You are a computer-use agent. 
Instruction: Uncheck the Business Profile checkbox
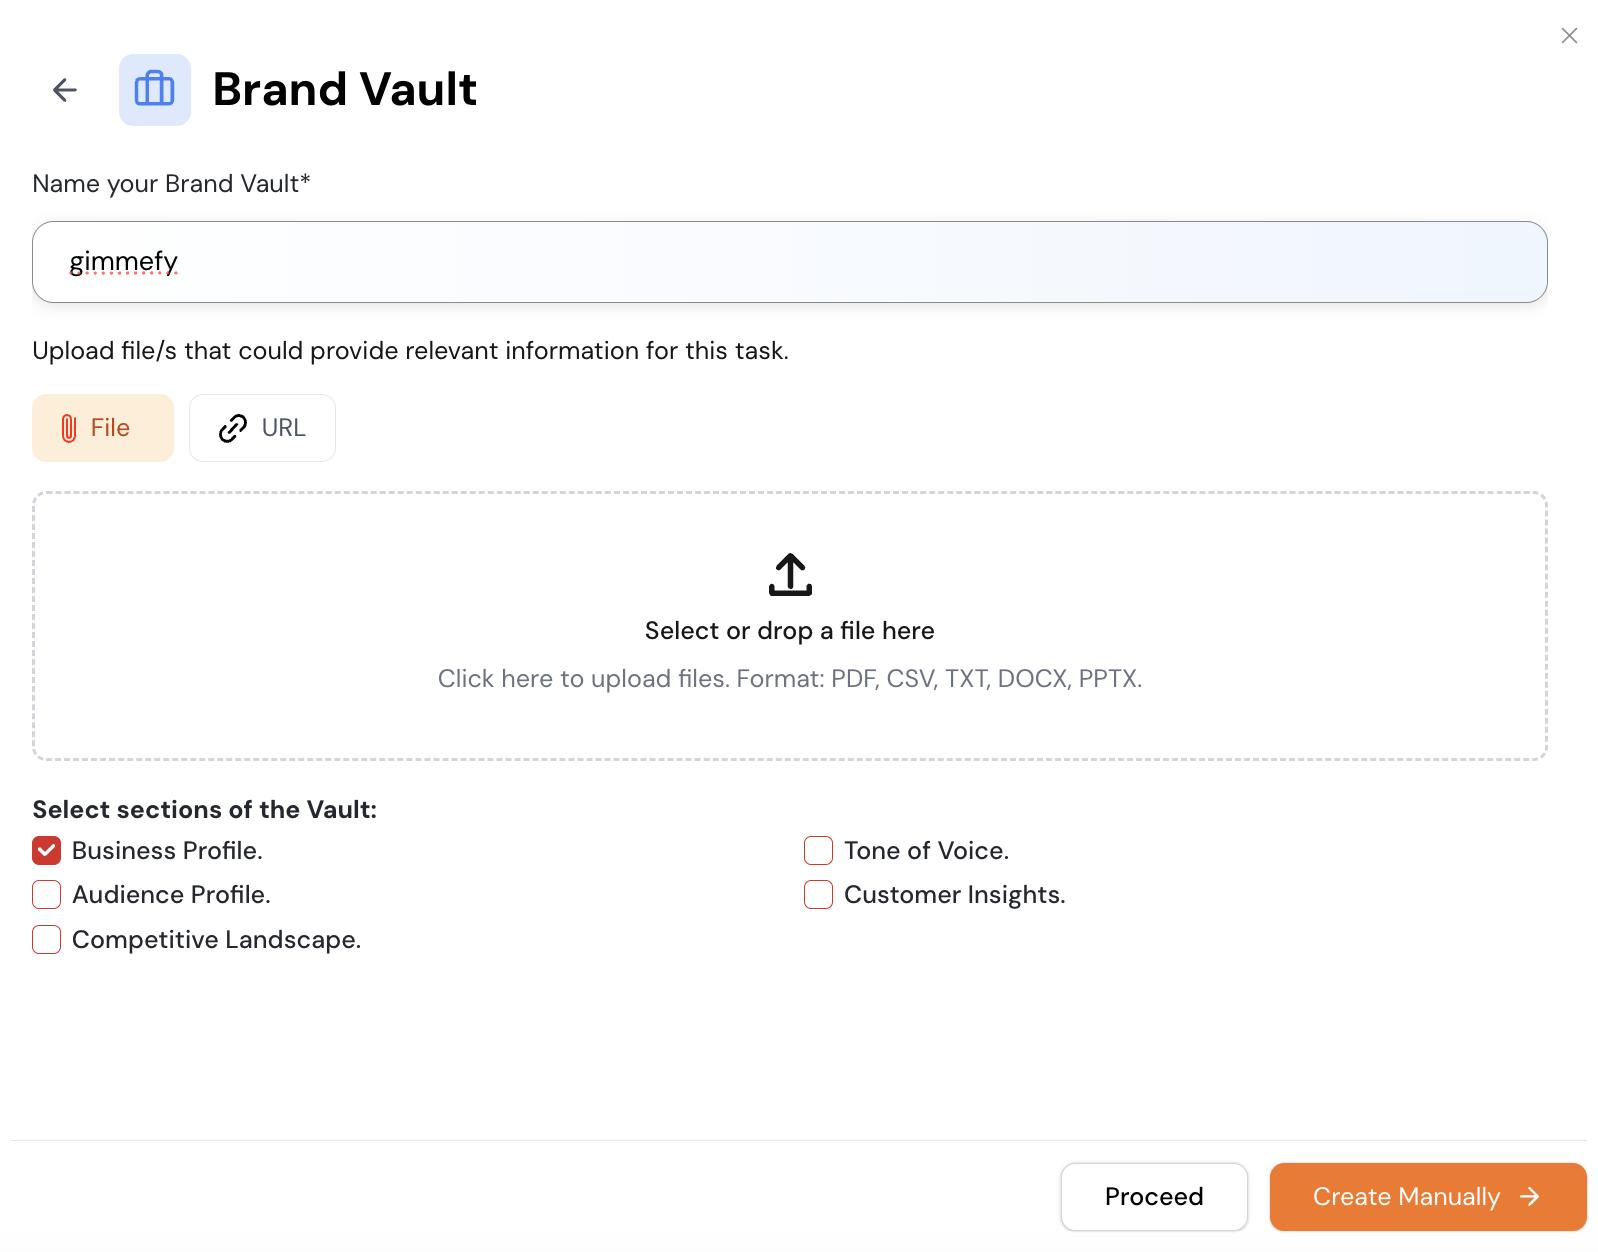click(47, 851)
